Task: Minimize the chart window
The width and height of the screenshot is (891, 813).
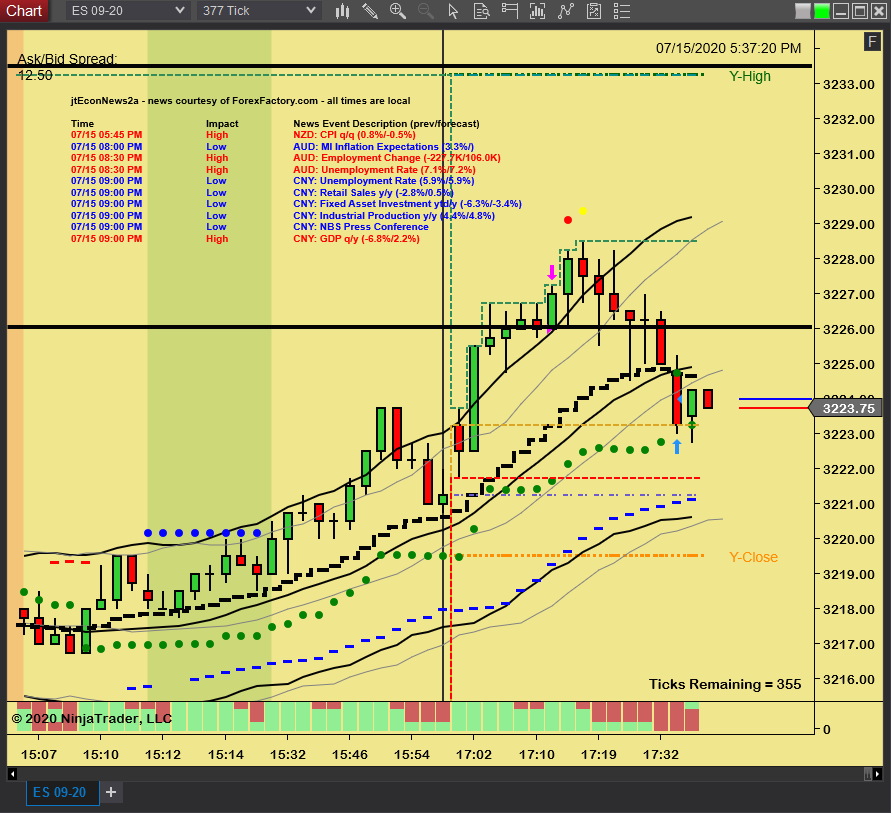Action: (842, 11)
